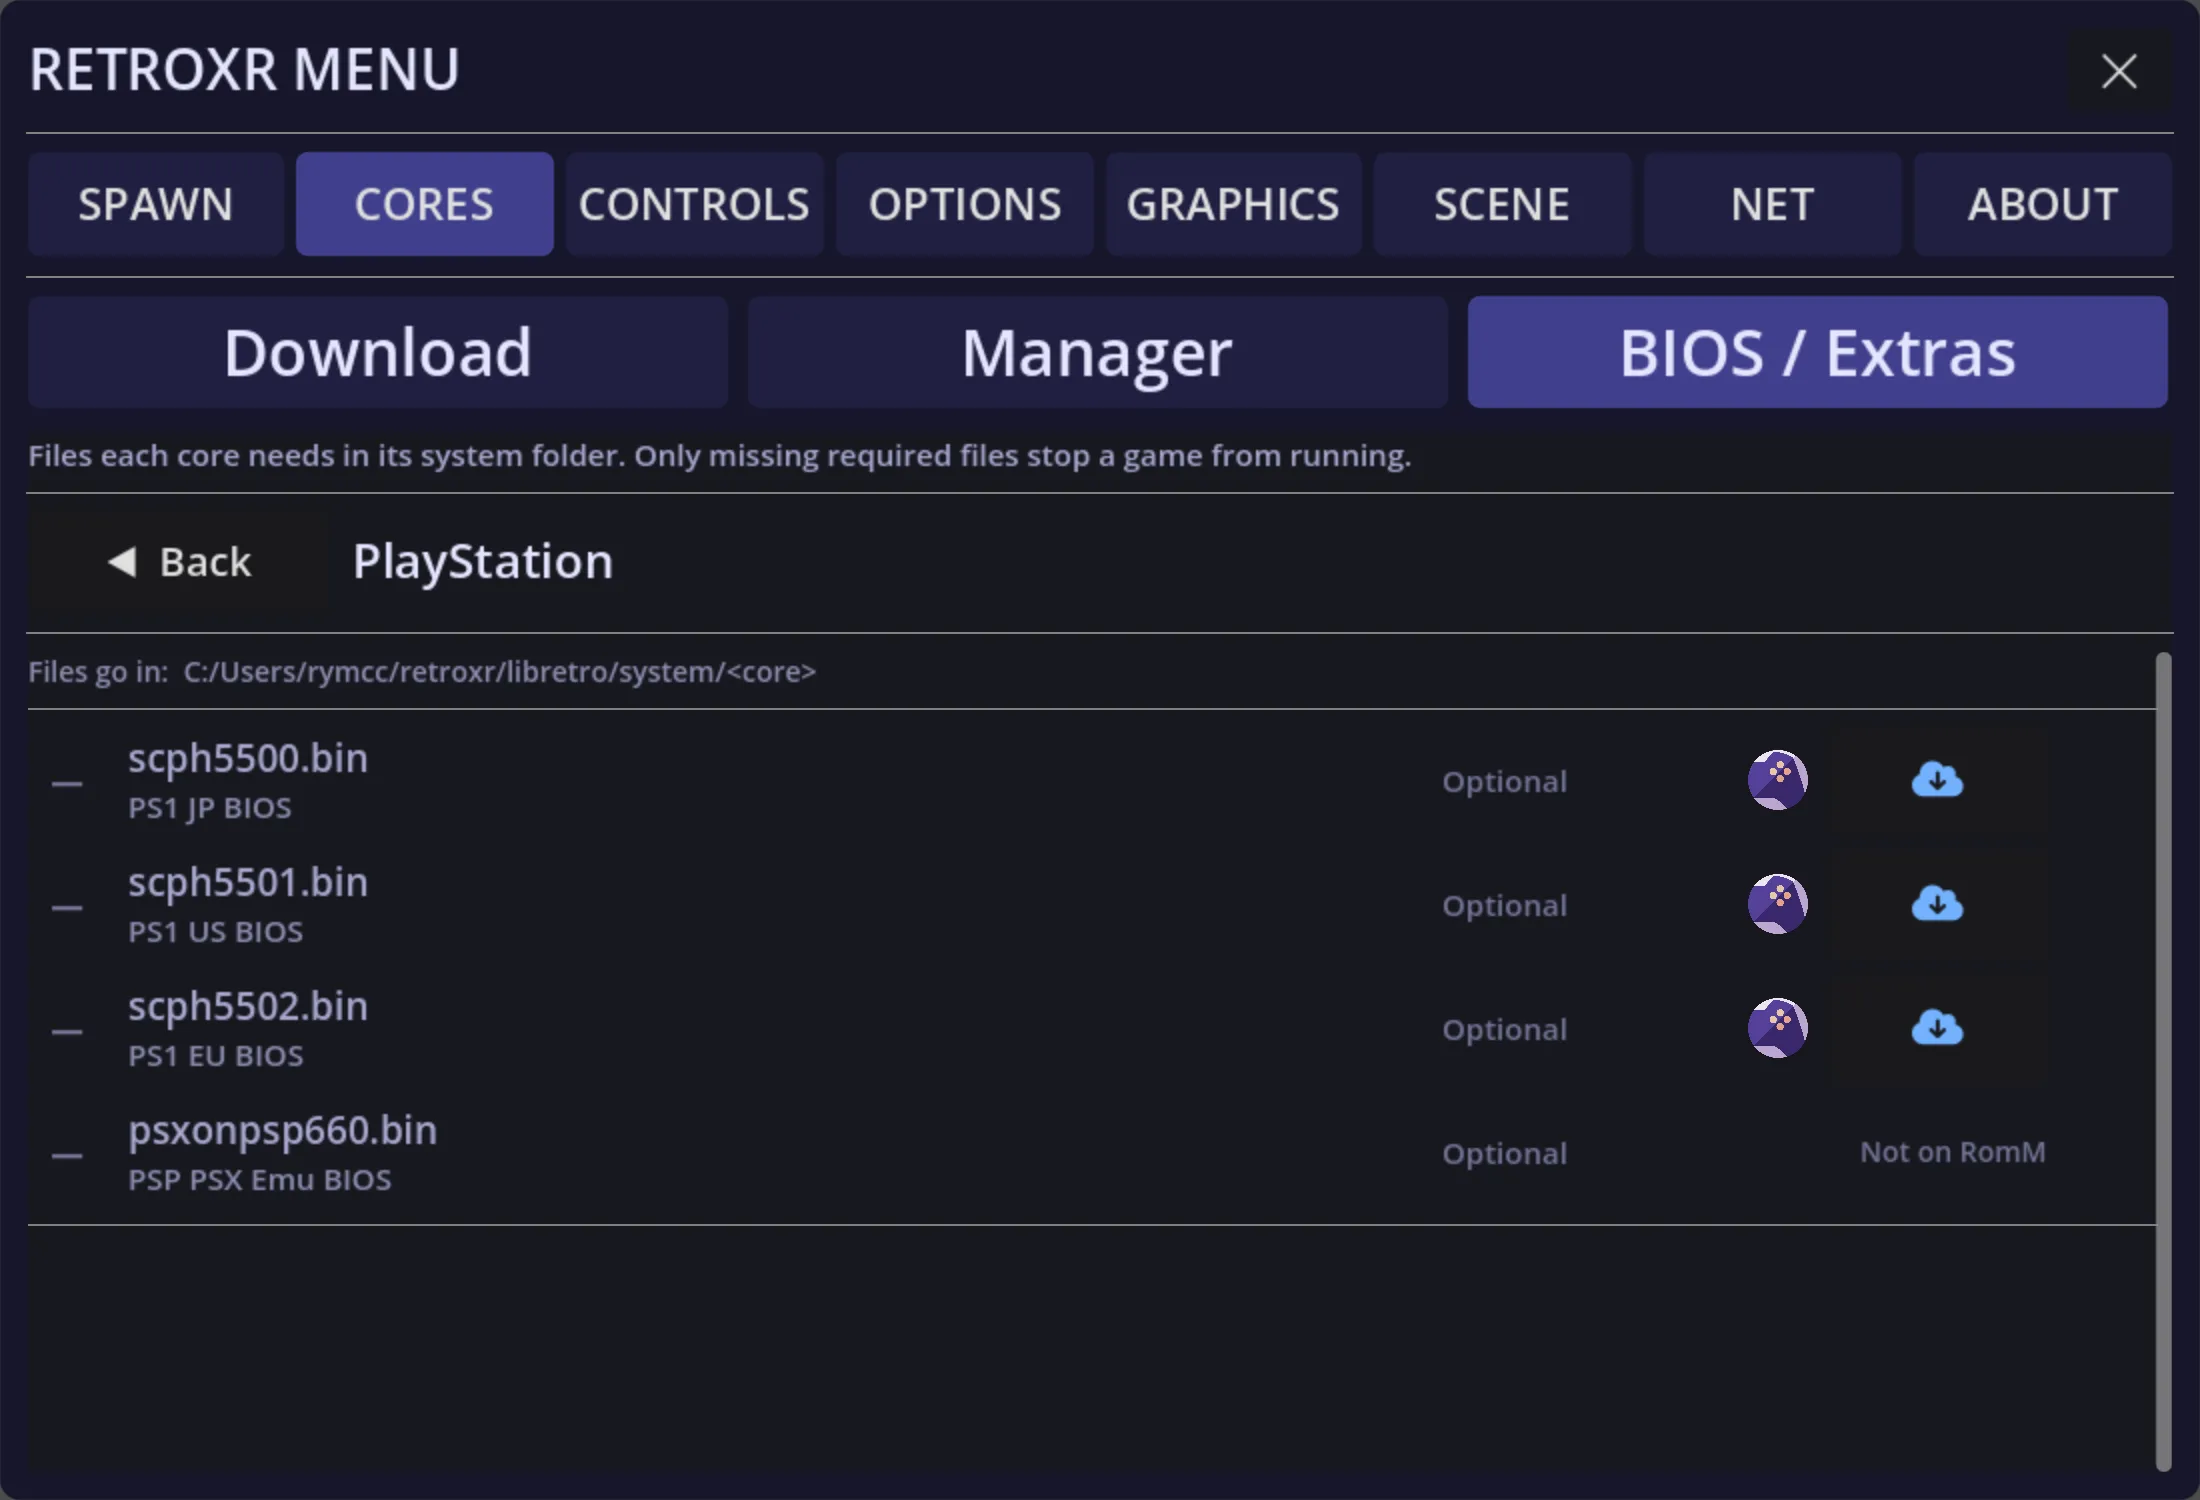The height and width of the screenshot is (1500, 2200).
Task: Open the Download sub-tab
Action: coord(378,352)
